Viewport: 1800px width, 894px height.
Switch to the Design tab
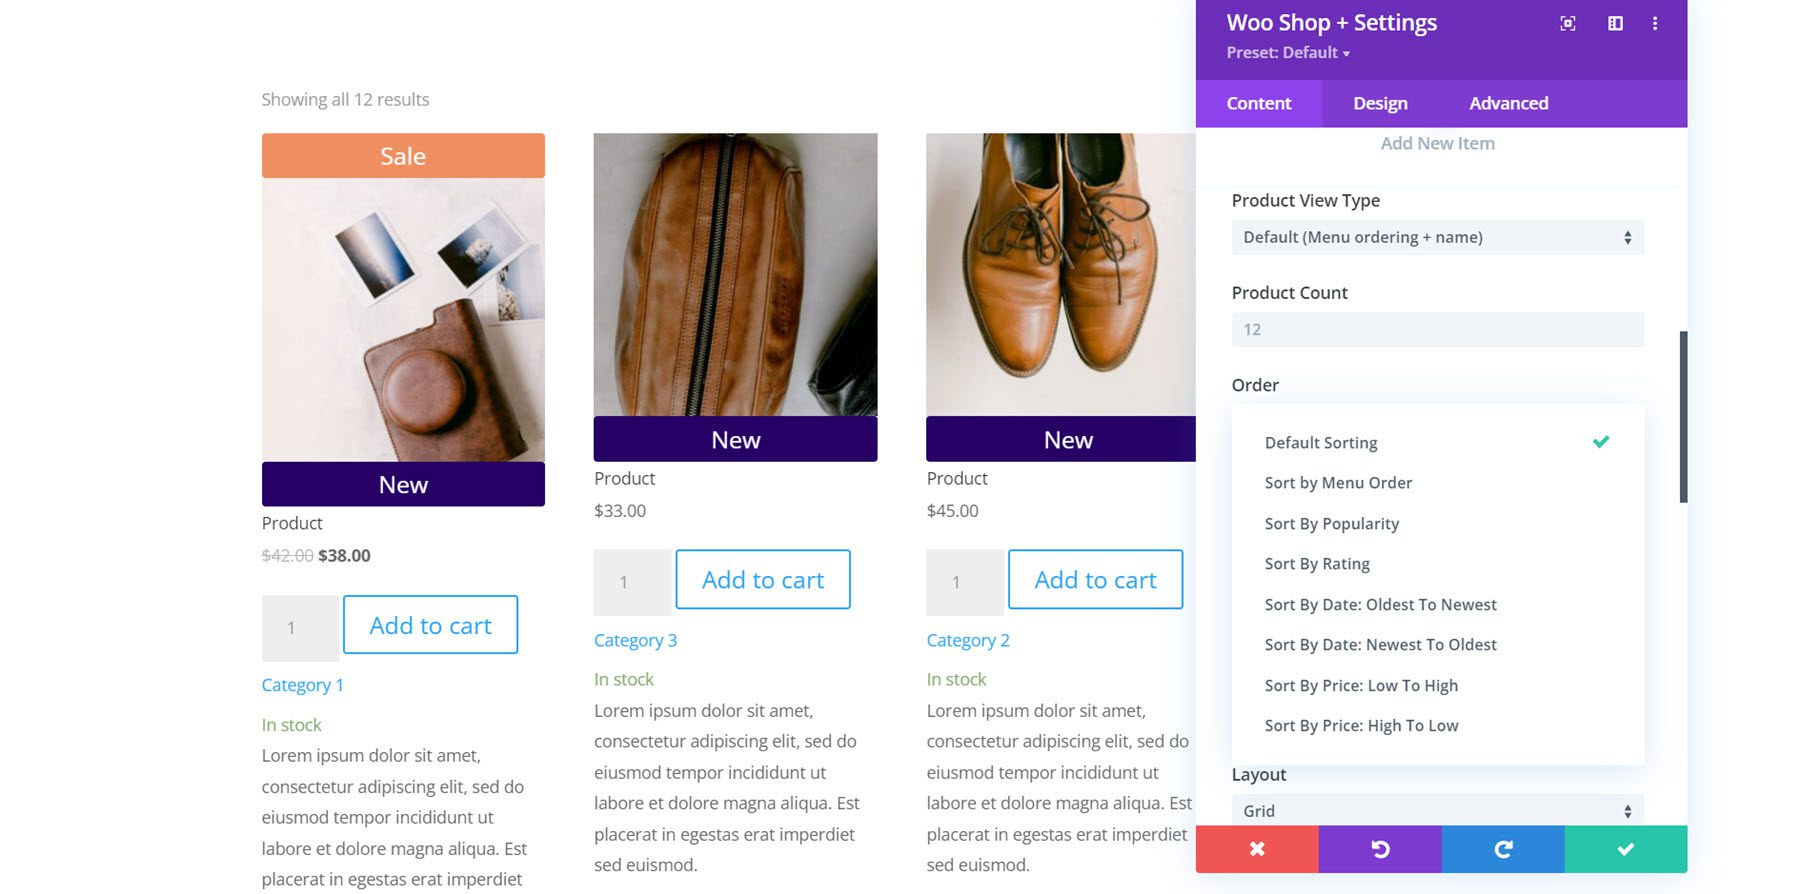tap(1379, 103)
